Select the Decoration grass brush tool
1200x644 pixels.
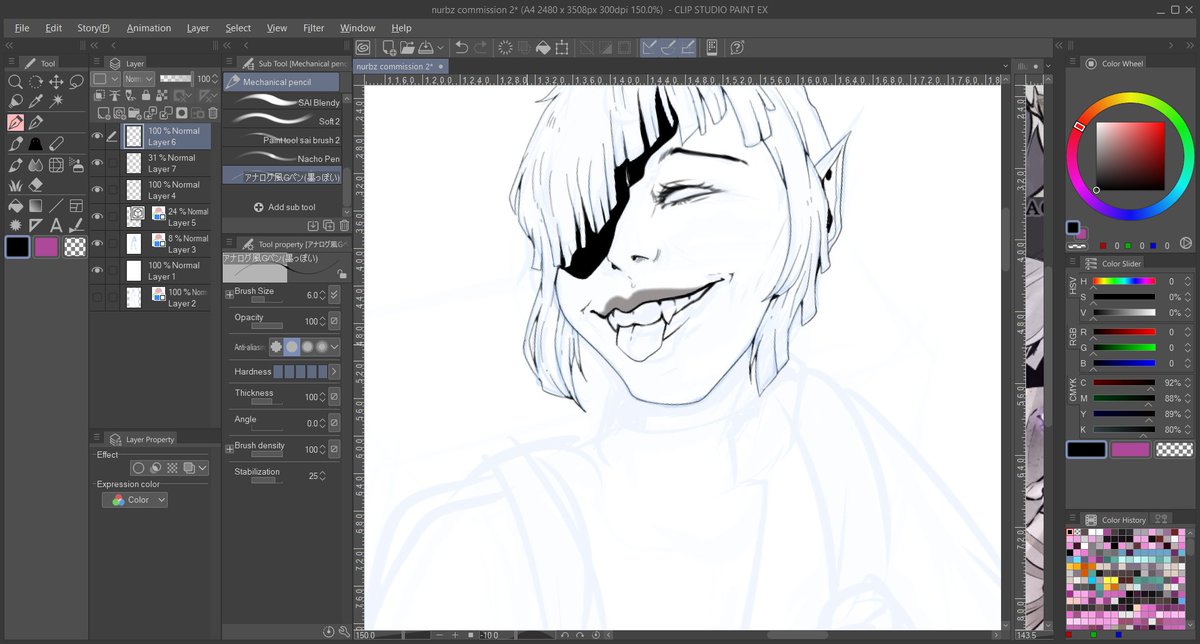pos(15,185)
